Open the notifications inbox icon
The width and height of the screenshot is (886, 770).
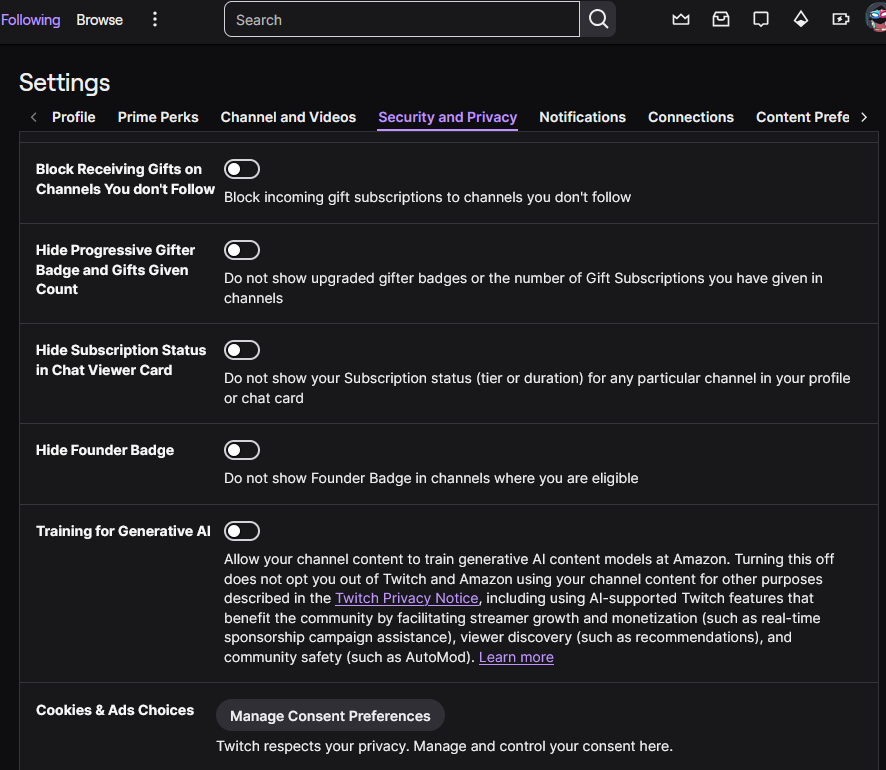click(x=720, y=20)
